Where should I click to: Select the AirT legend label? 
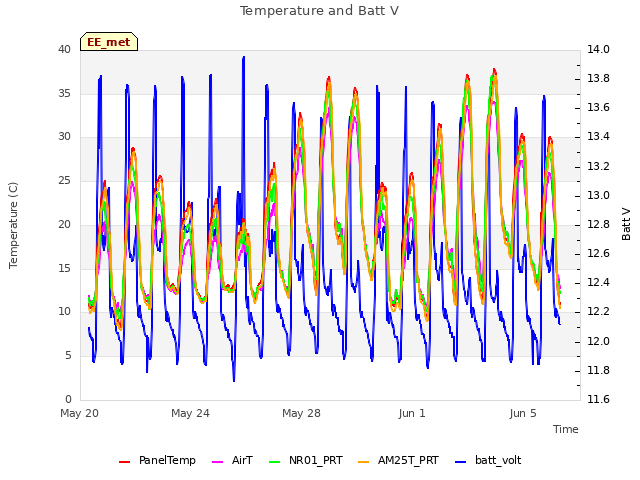[x=242, y=460]
